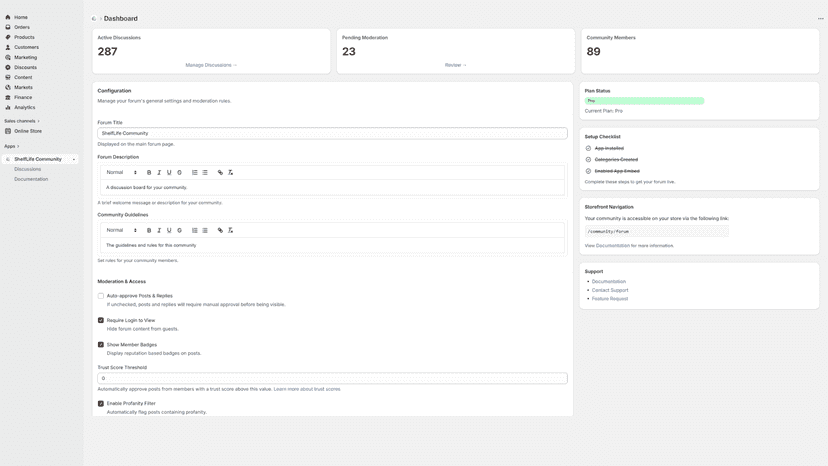828x466 pixels.
Task: Click the Manage Discussions link
Action: tap(211, 65)
